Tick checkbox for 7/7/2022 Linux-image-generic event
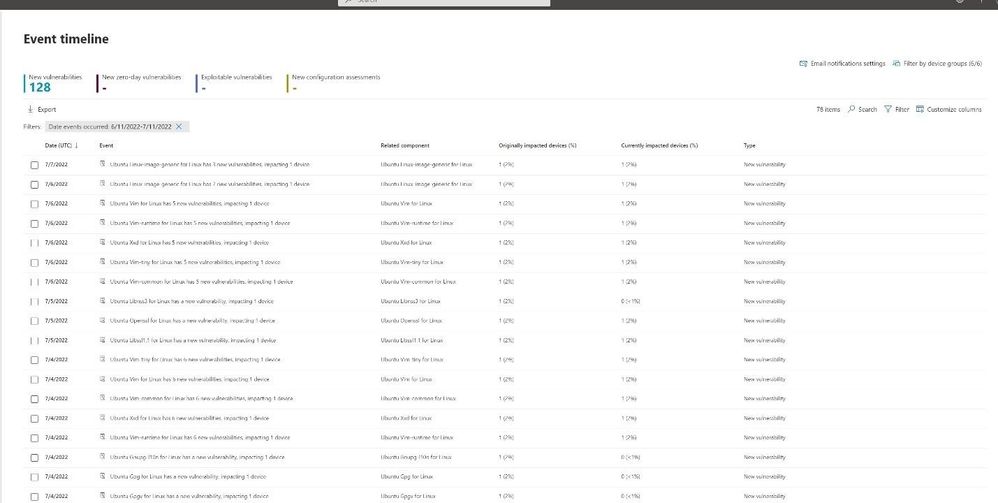Image resolution: width=998 pixels, height=503 pixels. 34,165
